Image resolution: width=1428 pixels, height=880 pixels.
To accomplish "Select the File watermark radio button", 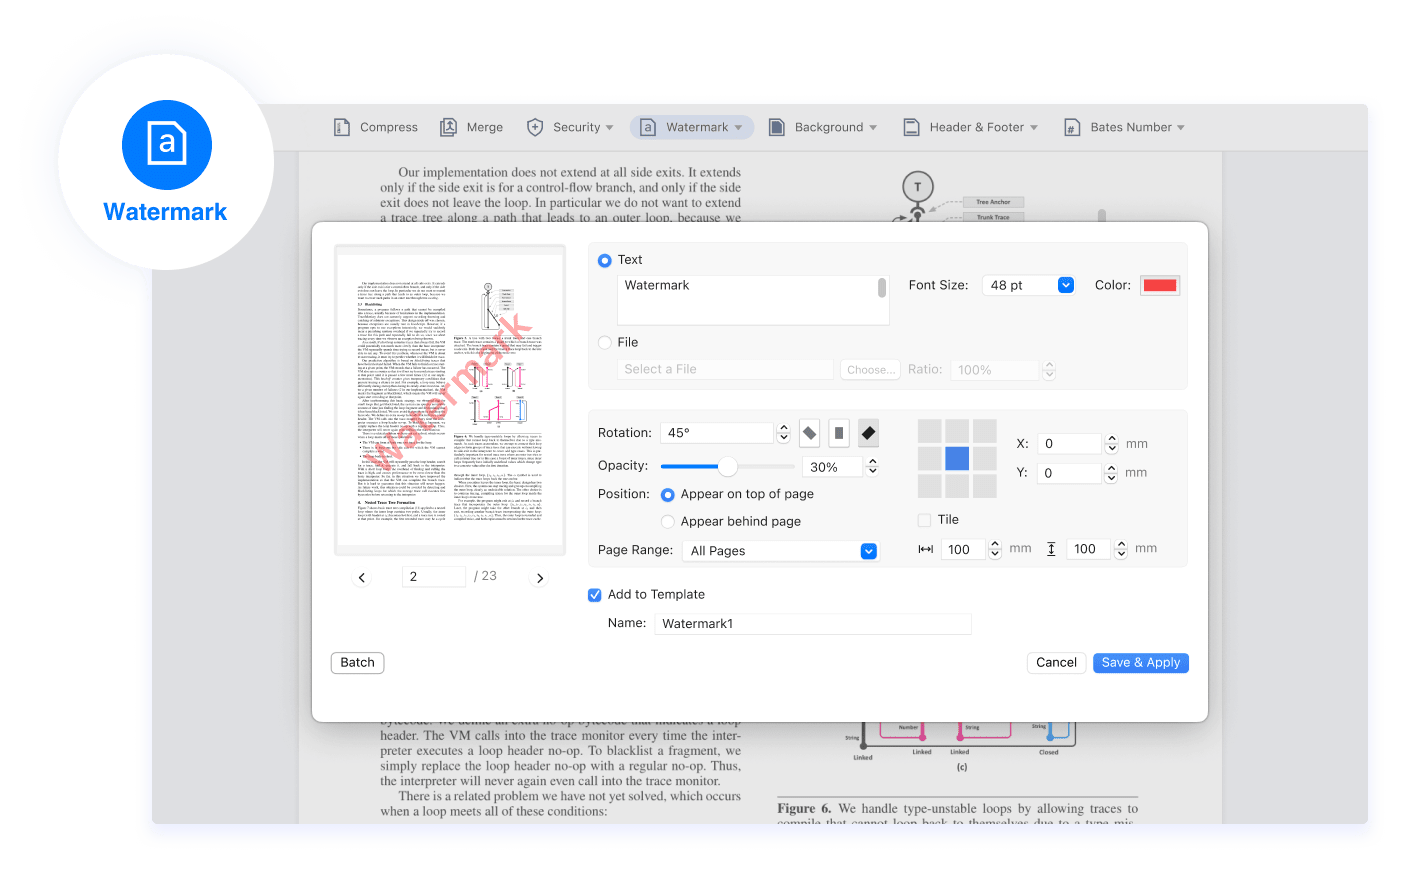I will [605, 342].
